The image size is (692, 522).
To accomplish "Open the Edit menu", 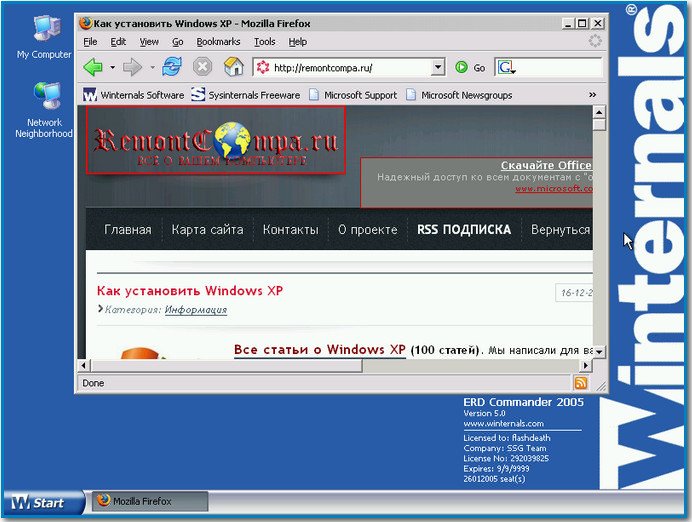I will tap(118, 41).
